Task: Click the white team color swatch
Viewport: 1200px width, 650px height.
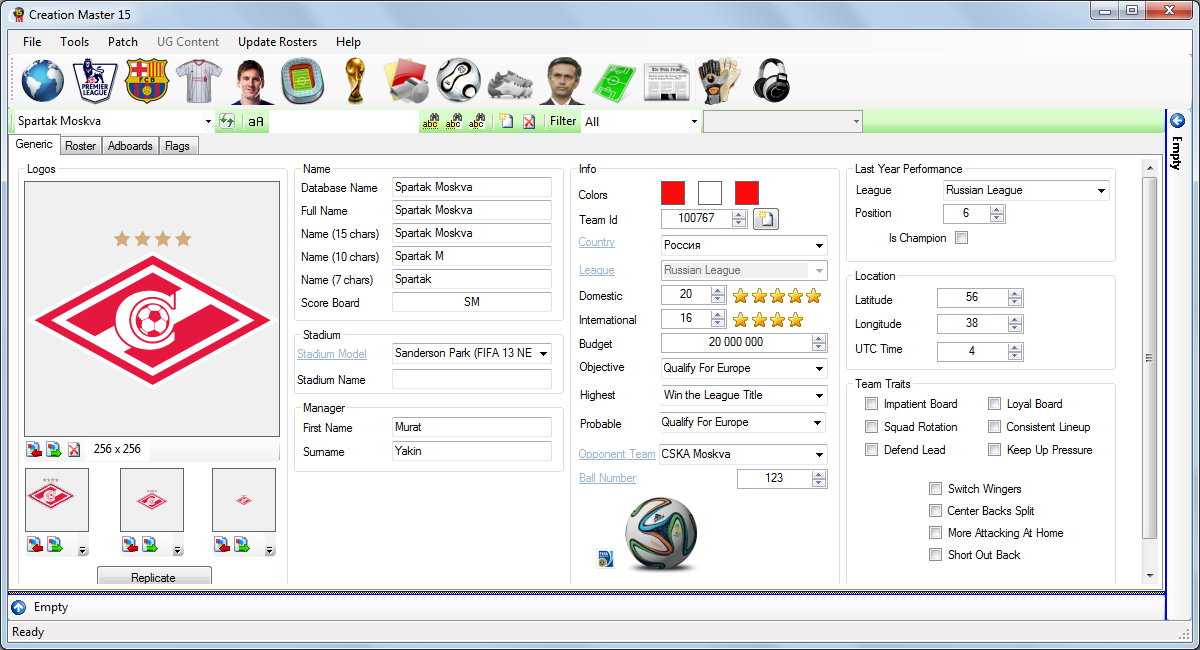Action: pos(709,192)
